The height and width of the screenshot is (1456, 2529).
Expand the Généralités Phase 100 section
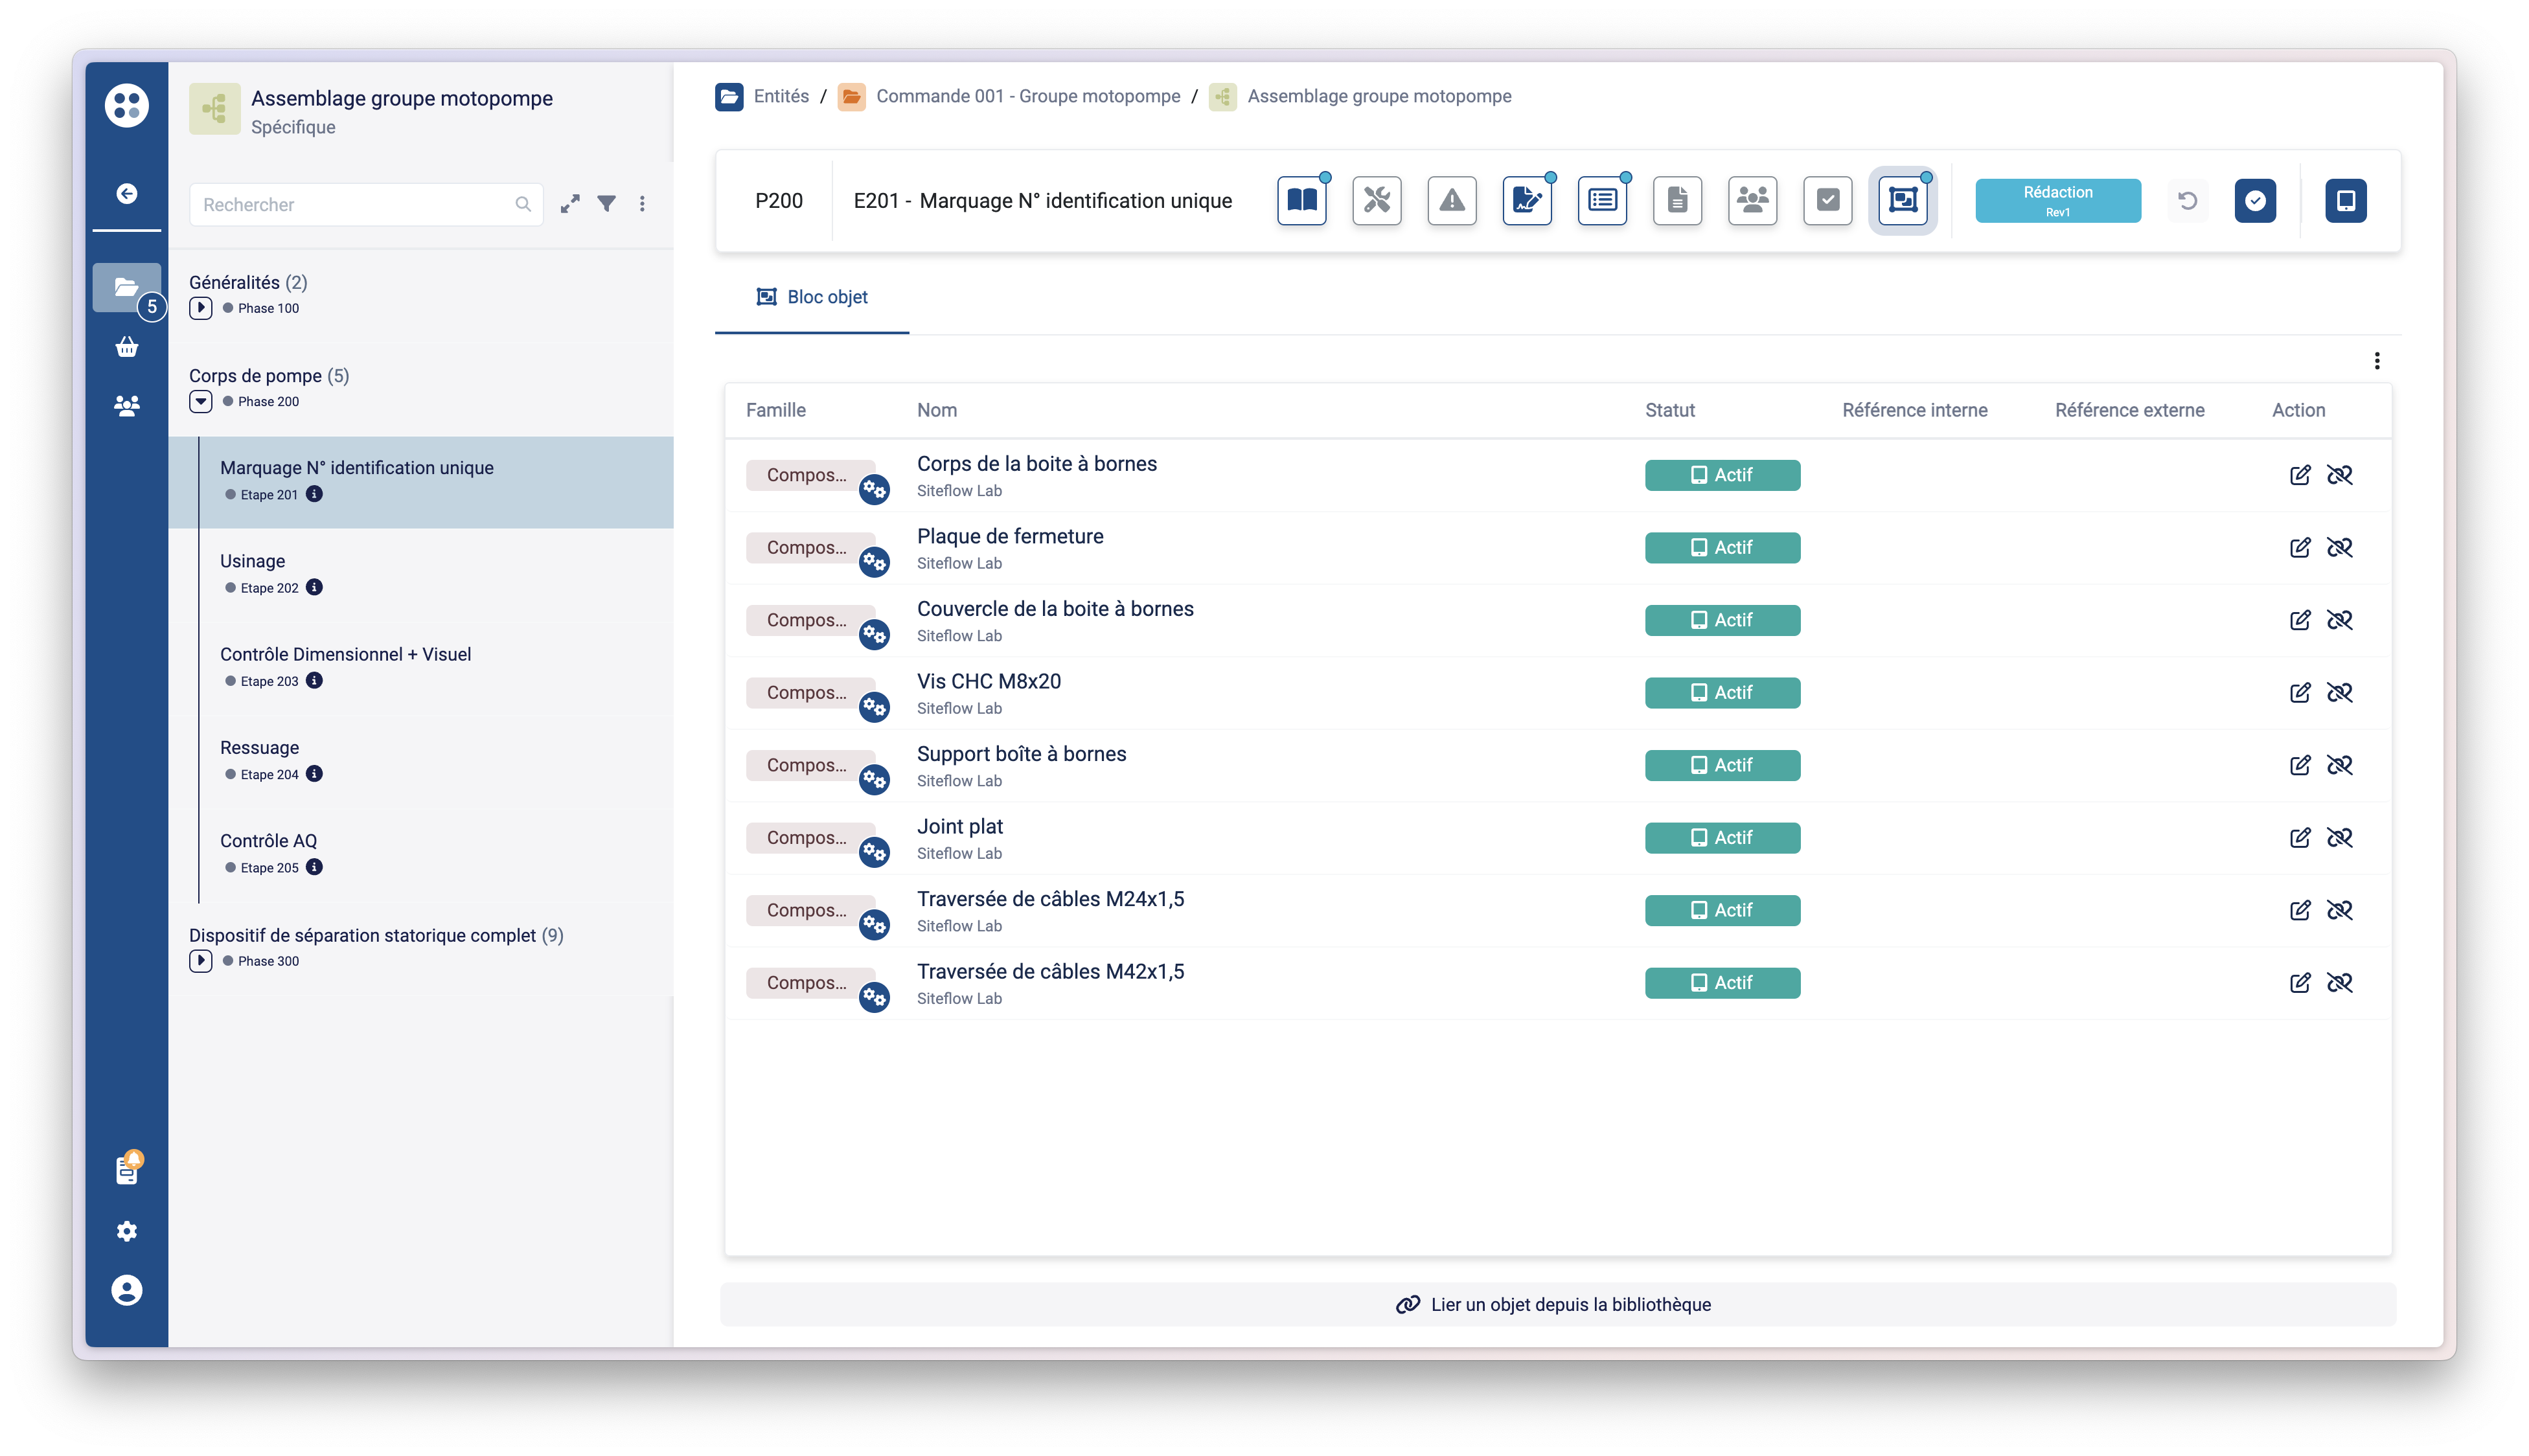click(200, 308)
